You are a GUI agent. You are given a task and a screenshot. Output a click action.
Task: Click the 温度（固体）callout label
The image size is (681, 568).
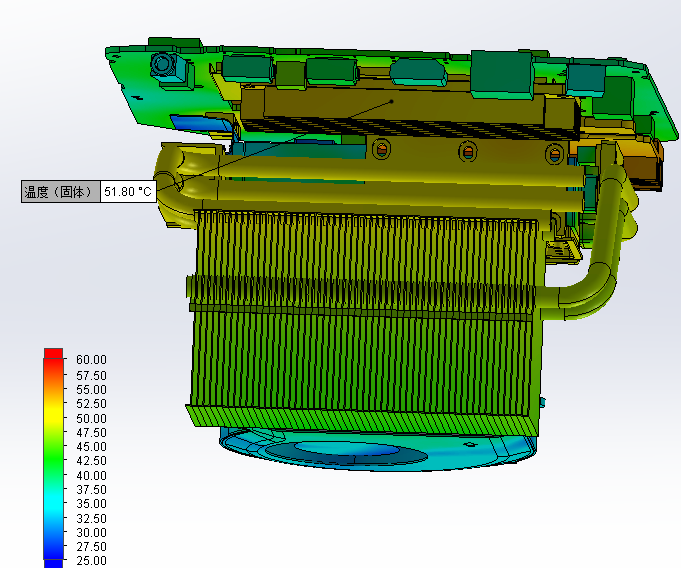tap(61, 192)
